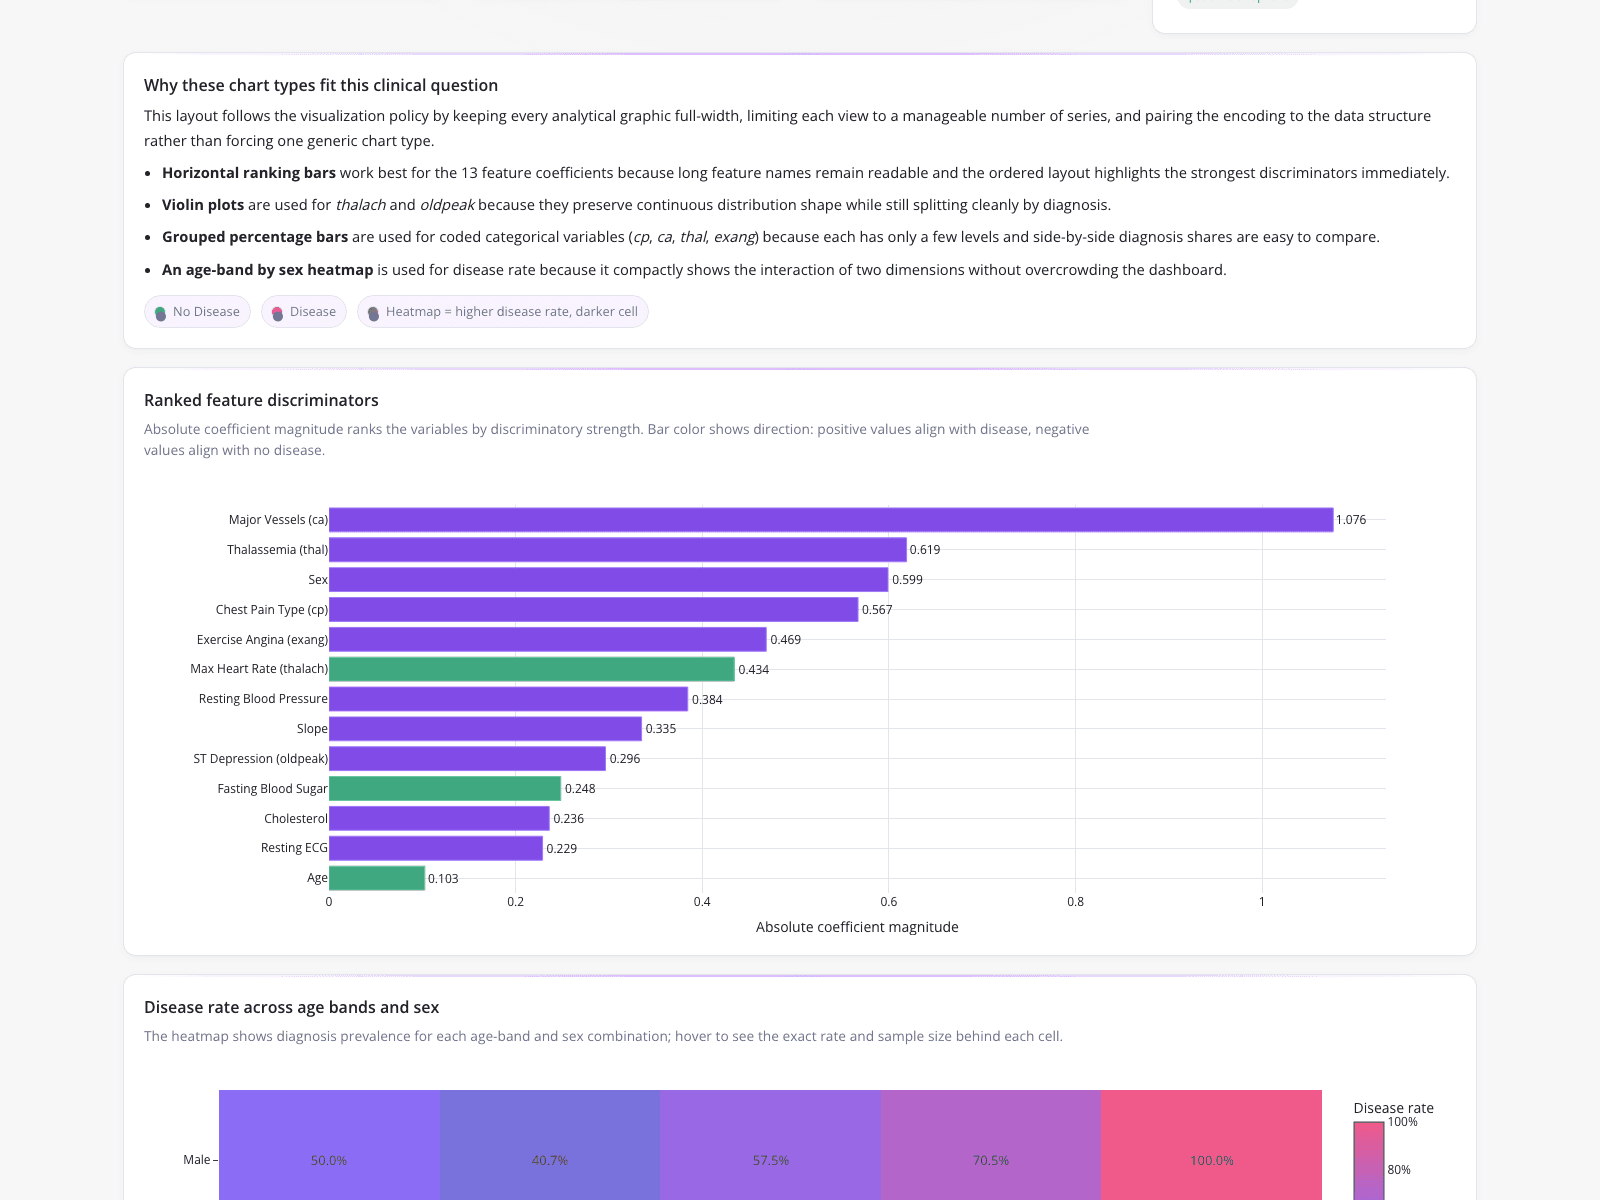Screen dimensions: 1600x1200
Task: Click the 0.567 value label
Action: point(877,610)
